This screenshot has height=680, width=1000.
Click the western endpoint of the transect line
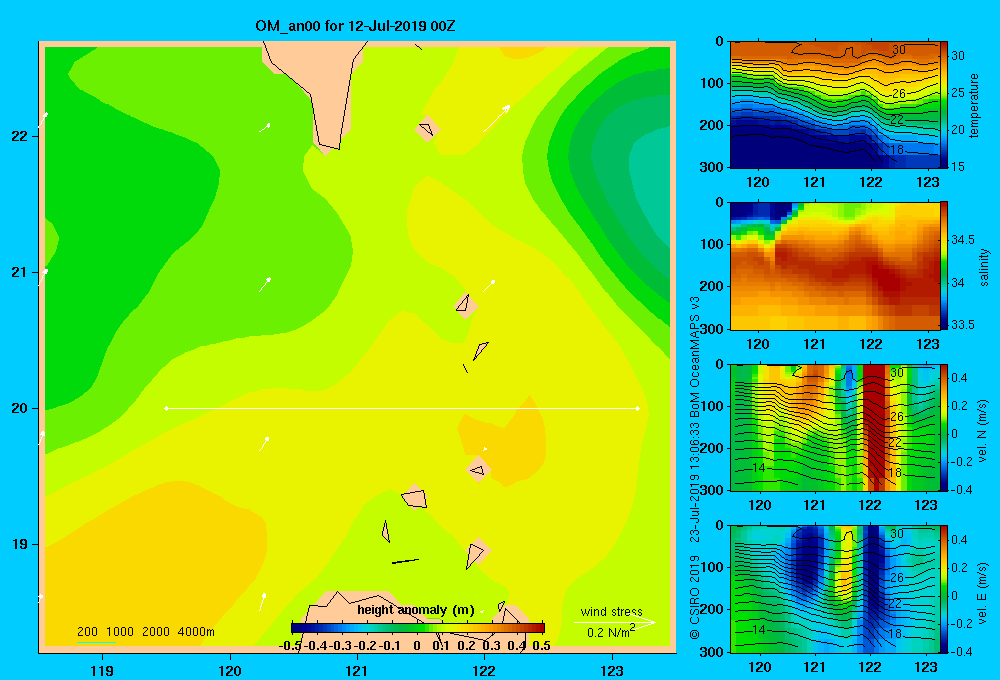(166, 408)
